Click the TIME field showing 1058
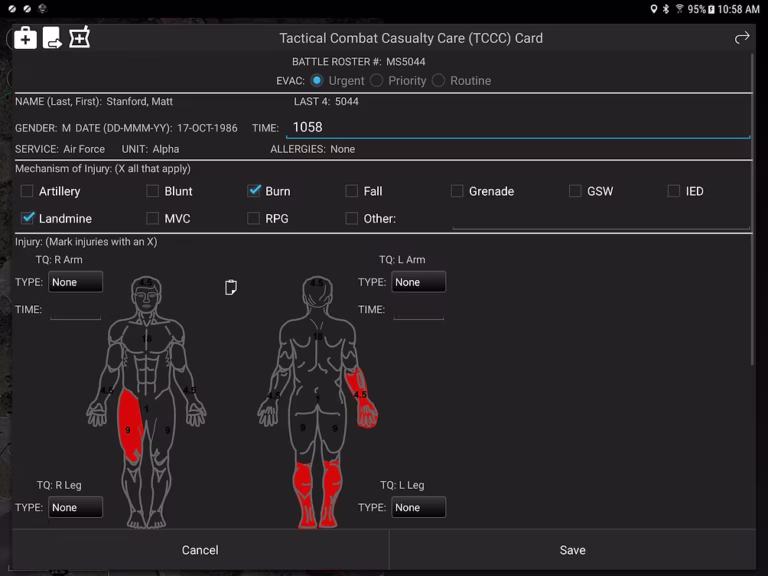The height and width of the screenshot is (576, 768). [x=516, y=127]
